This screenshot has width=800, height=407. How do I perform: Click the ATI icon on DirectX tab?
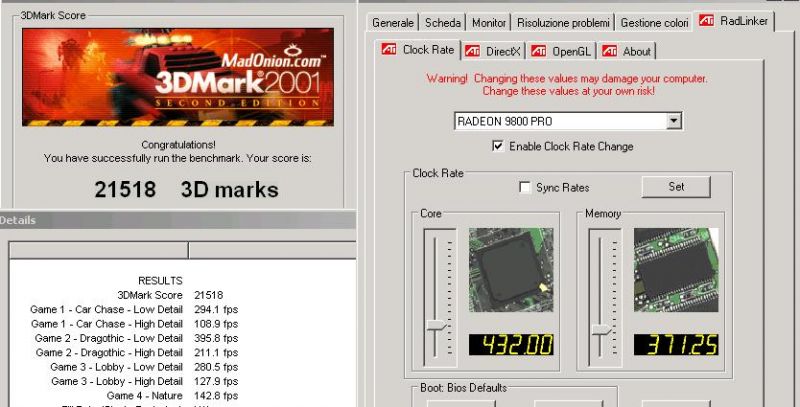[472, 51]
